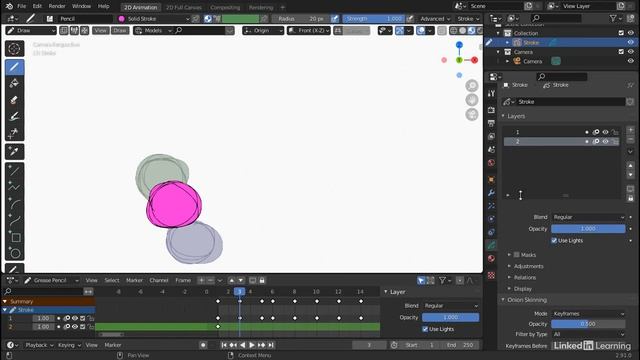Open Origin stroke placement dropdown
The height and width of the screenshot is (360, 640).
click(263, 31)
